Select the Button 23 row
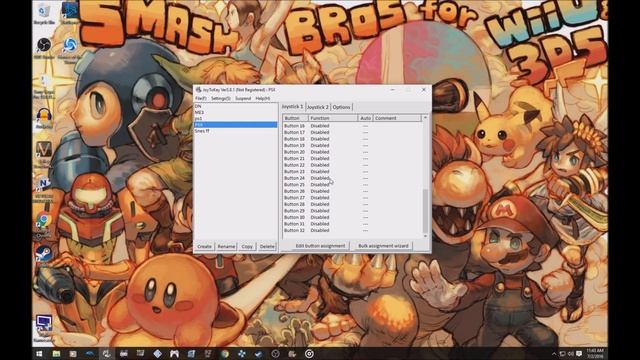The width and height of the screenshot is (640, 360). 352,171
